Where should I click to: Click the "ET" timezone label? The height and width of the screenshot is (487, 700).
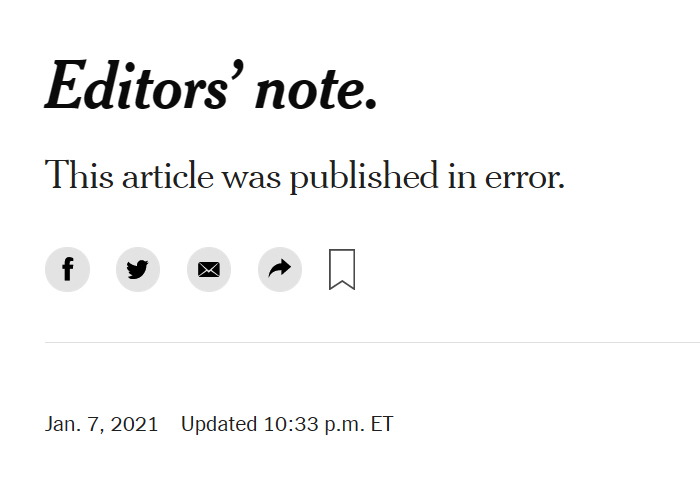(382, 424)
